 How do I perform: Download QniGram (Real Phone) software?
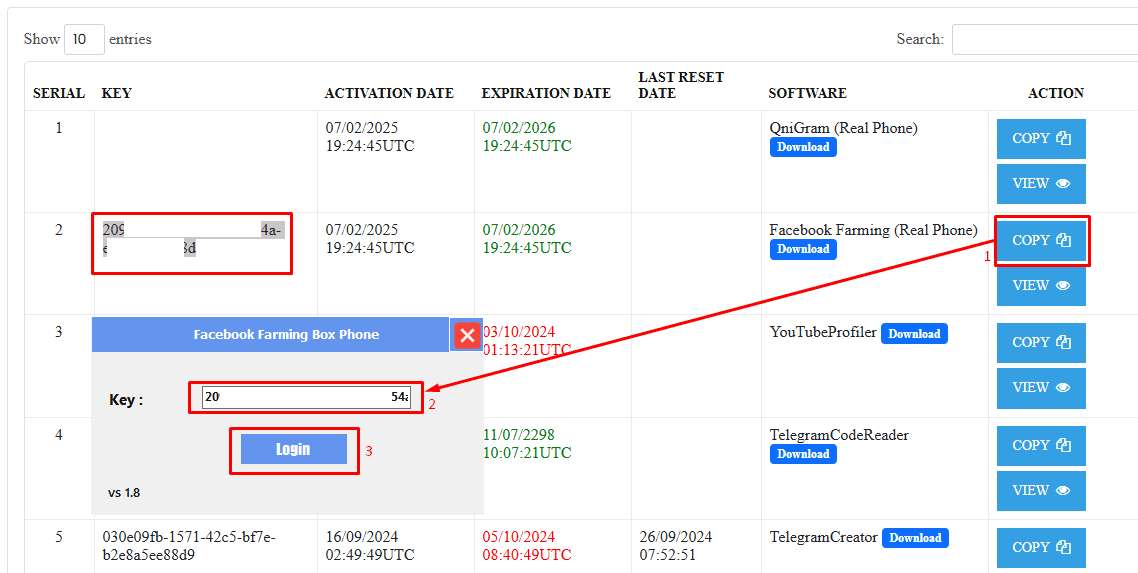[803, 147]
